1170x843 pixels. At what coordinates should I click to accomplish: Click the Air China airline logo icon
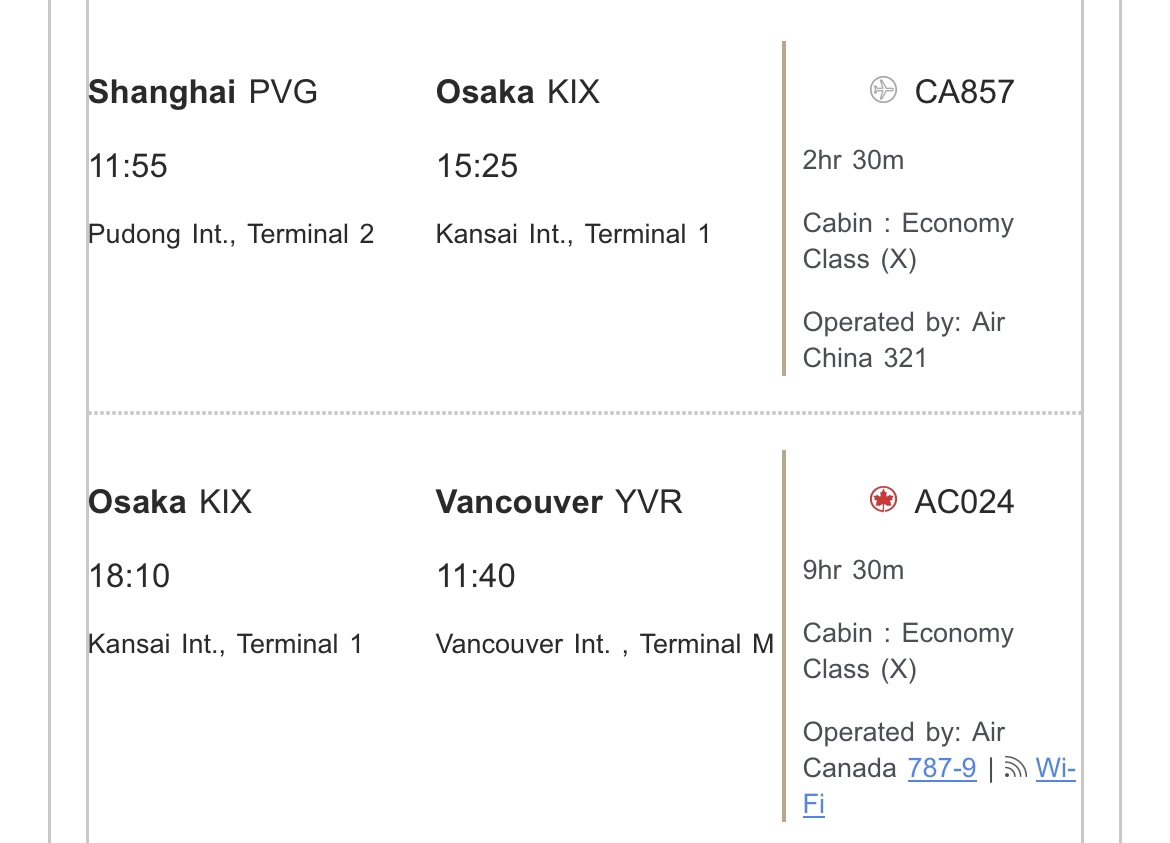point(883,91)
